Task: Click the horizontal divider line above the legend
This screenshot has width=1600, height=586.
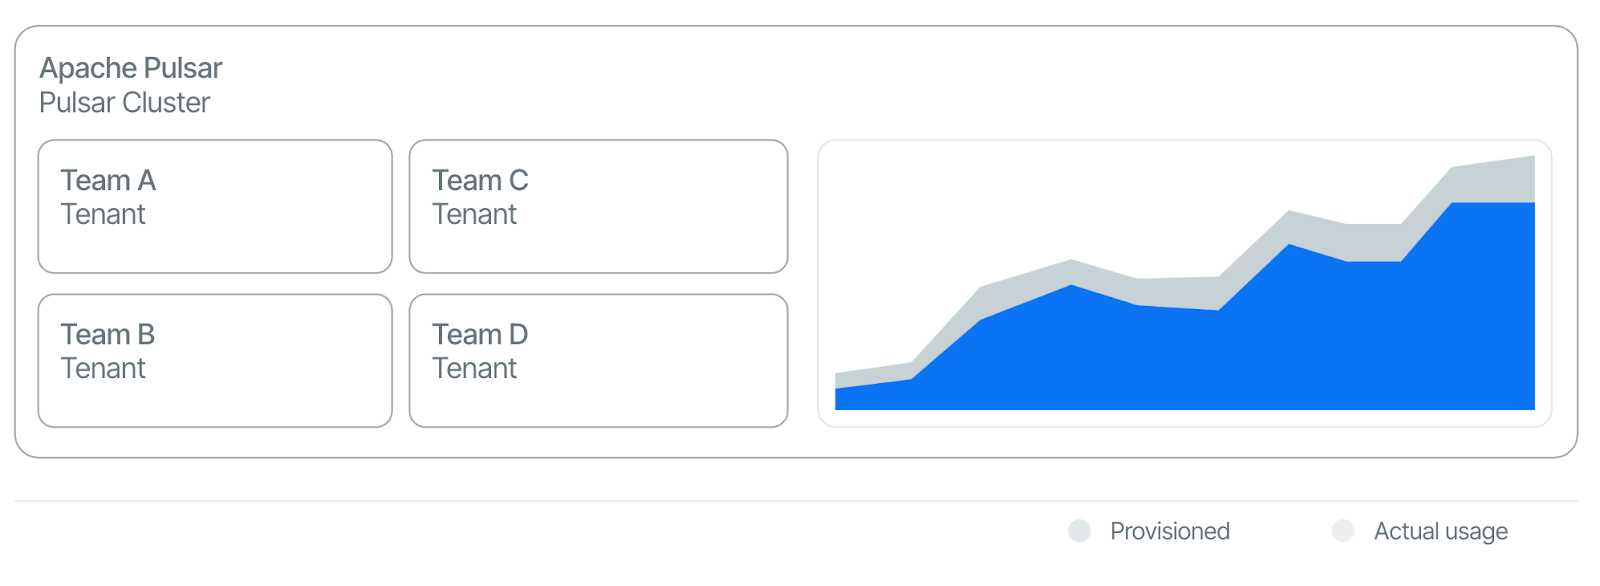Action: [796, 501]
